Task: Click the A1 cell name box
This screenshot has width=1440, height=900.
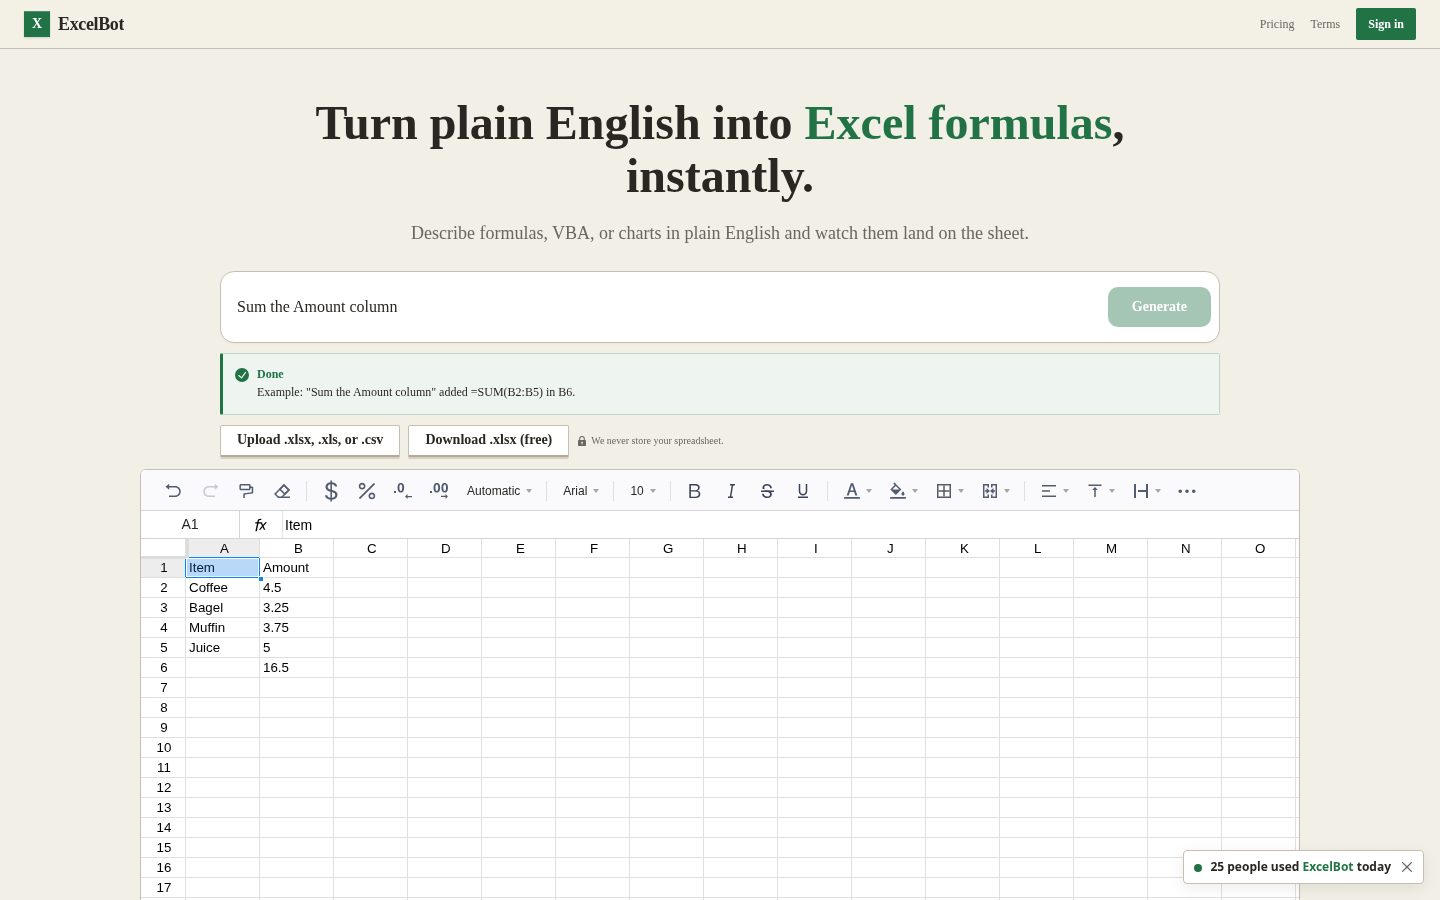Action: click(190, 524)
